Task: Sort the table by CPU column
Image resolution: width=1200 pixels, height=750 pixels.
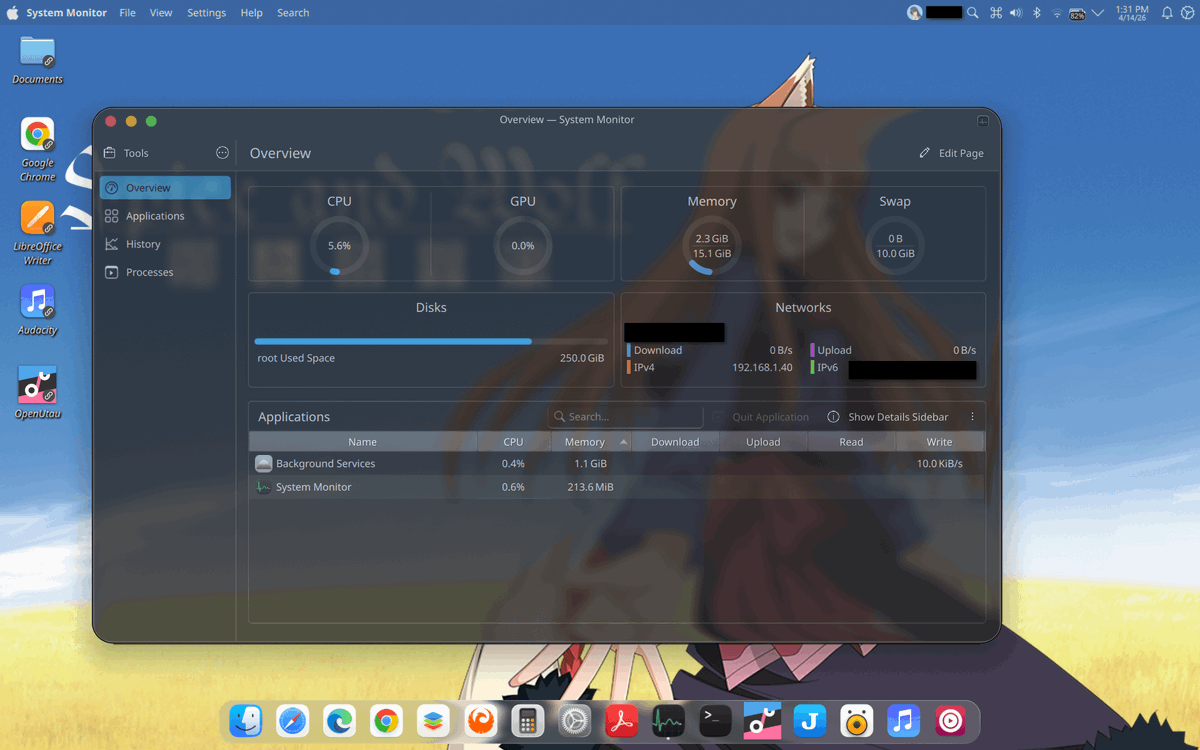Action: (513, 442)
